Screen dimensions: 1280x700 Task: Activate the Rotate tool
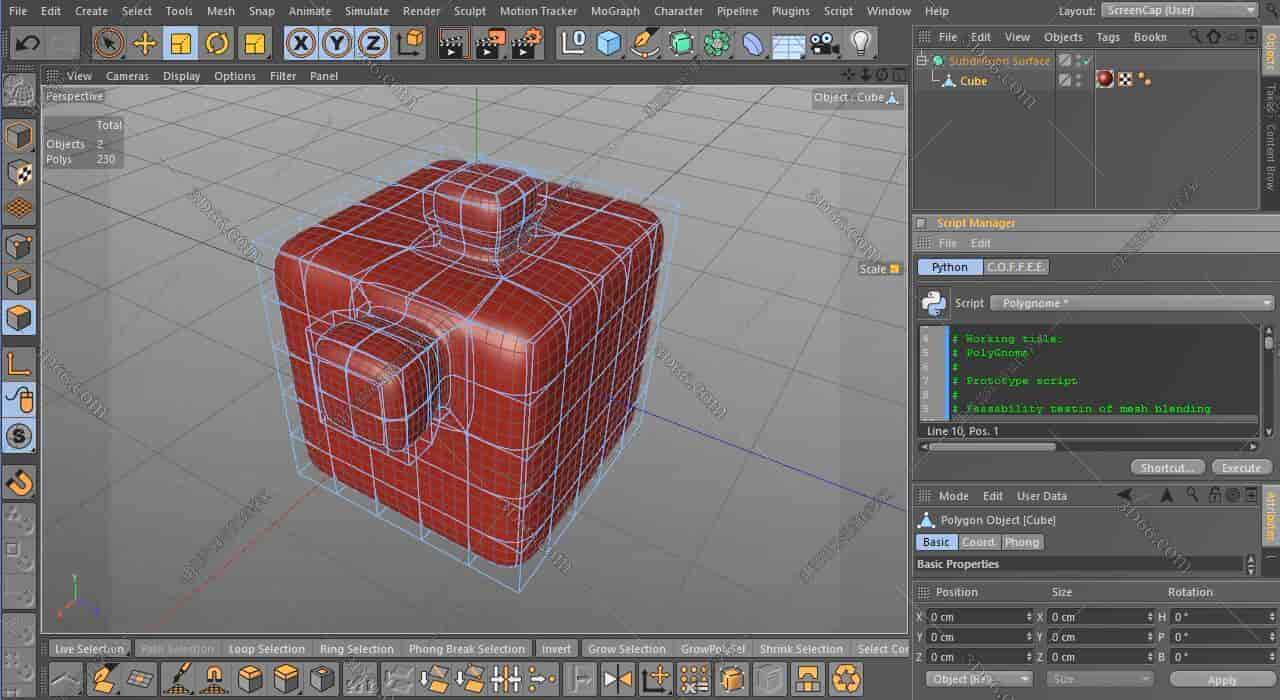point(217,43)
